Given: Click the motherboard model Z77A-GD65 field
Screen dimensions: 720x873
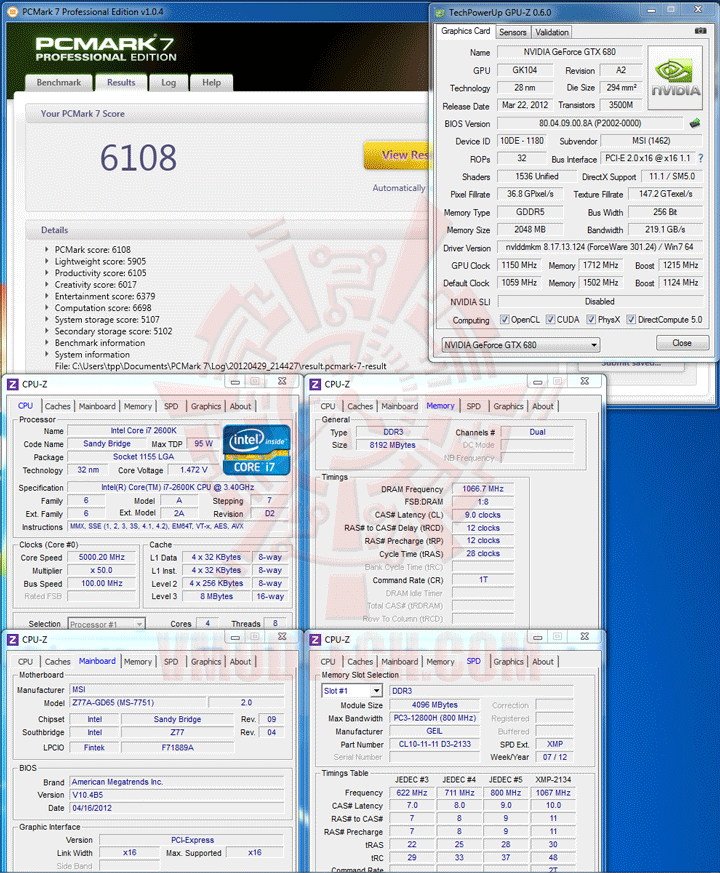Looking at the screenshot, I should point(138,703).
